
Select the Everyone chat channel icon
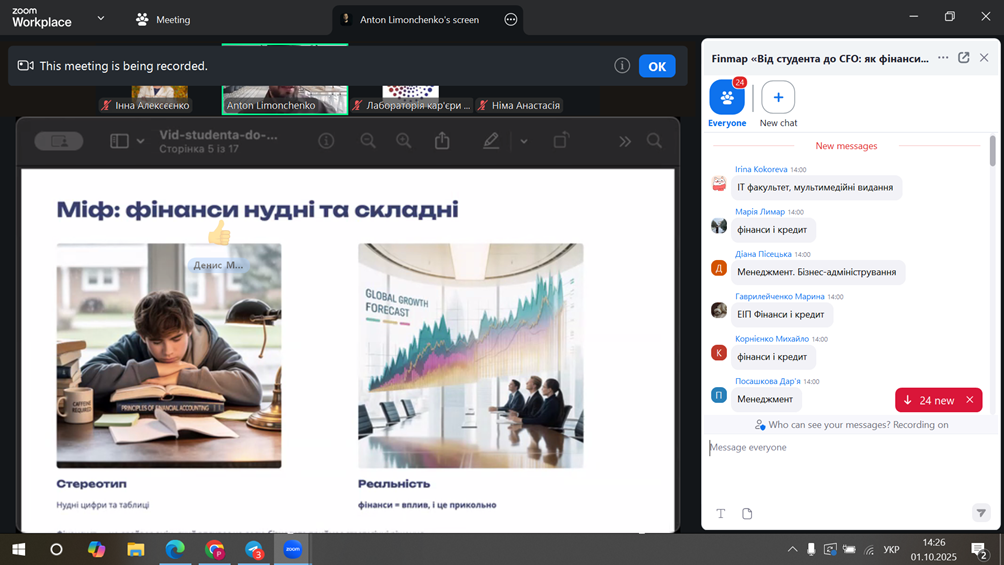[x=727, y=98]
